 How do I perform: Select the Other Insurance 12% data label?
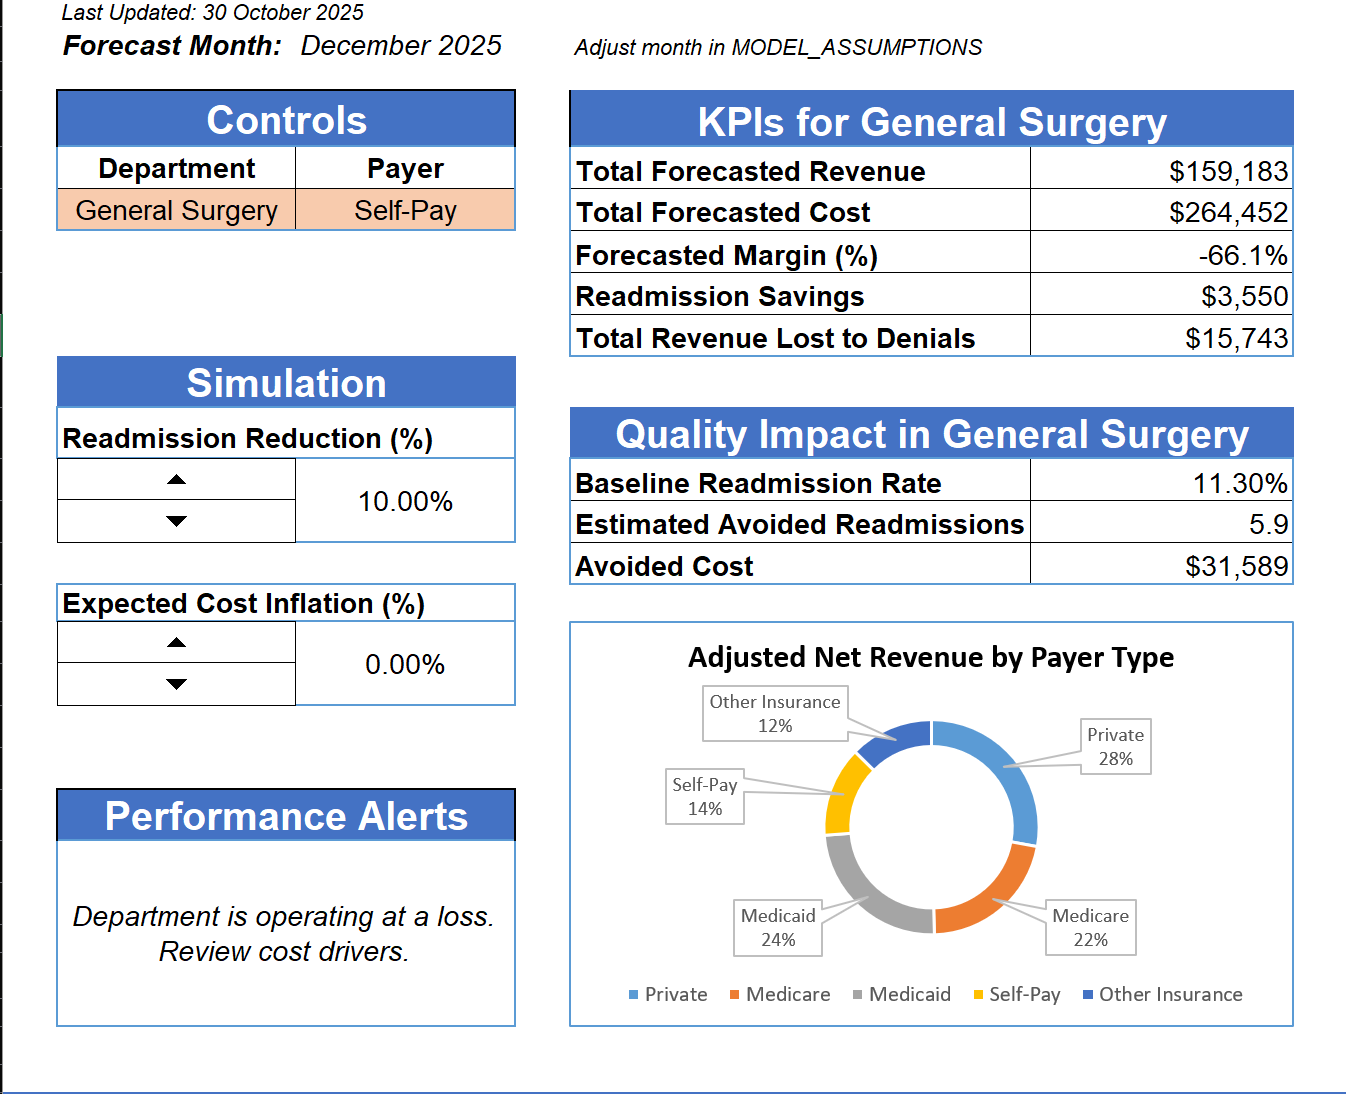pyautogui.click(x=775, y=714)
